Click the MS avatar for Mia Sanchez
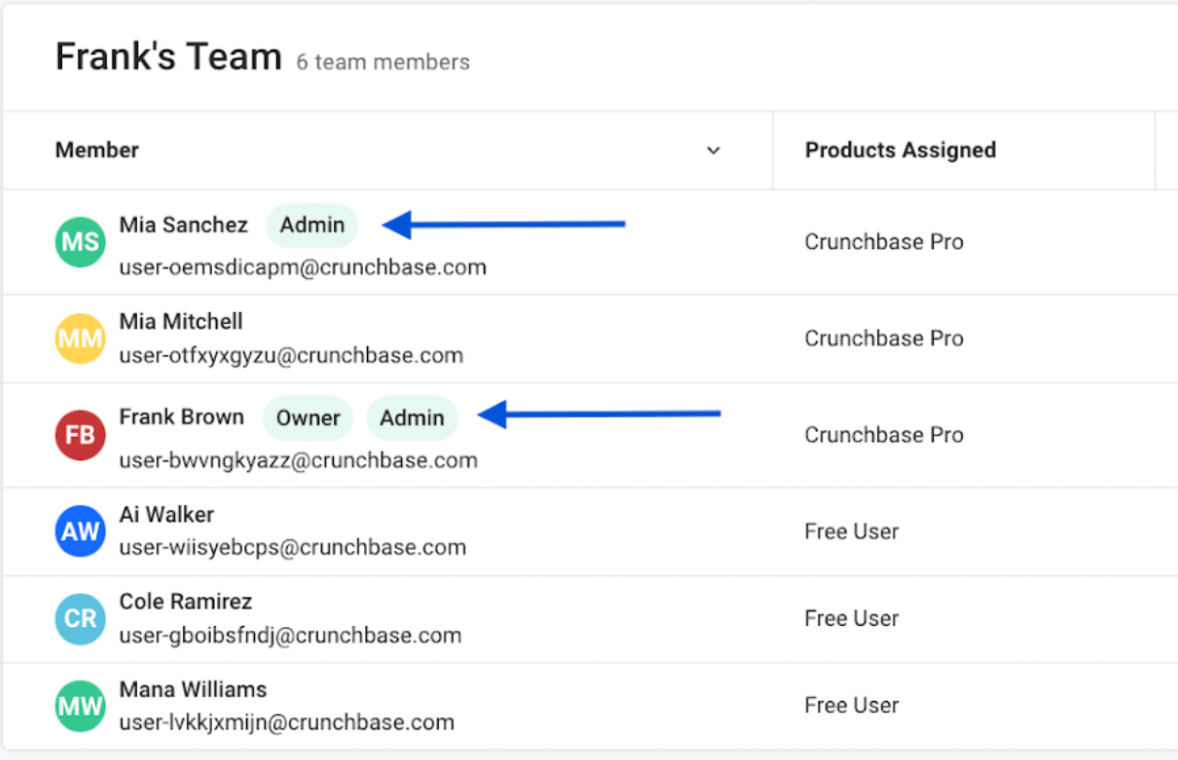Screen dimensions: 1178x760 point(80,242)
